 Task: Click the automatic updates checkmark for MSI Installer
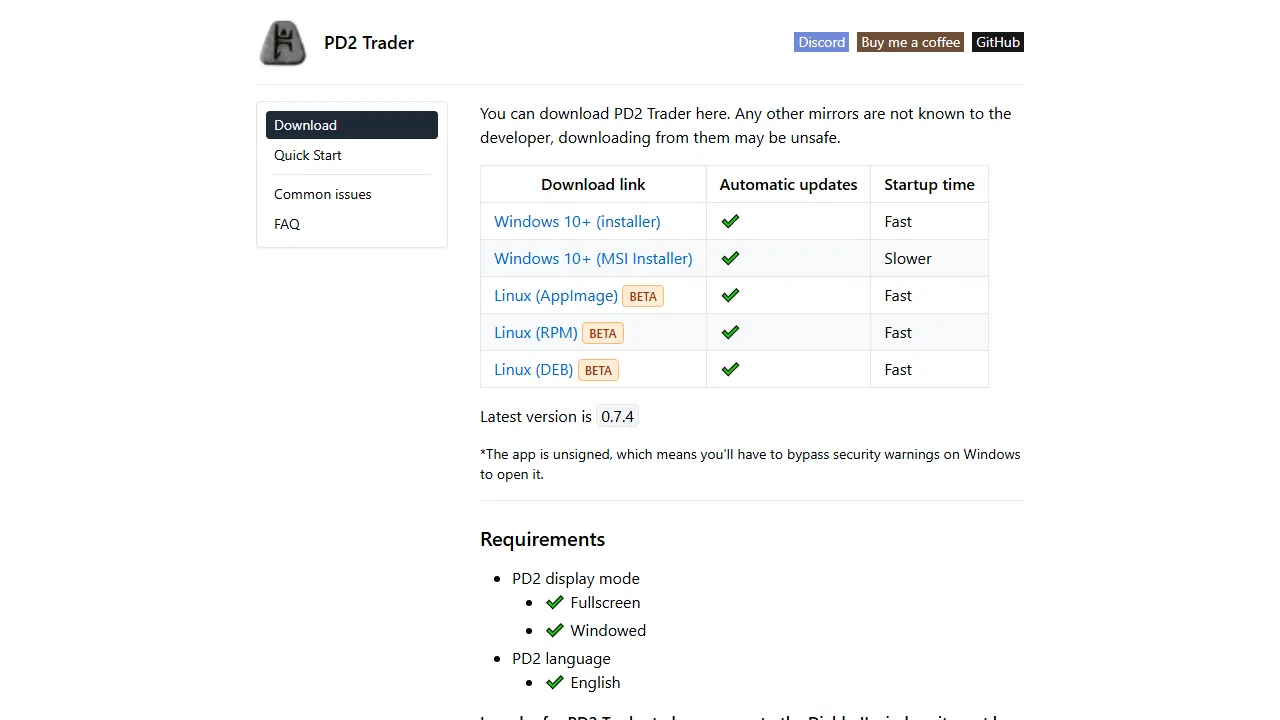tap(730, 257)
